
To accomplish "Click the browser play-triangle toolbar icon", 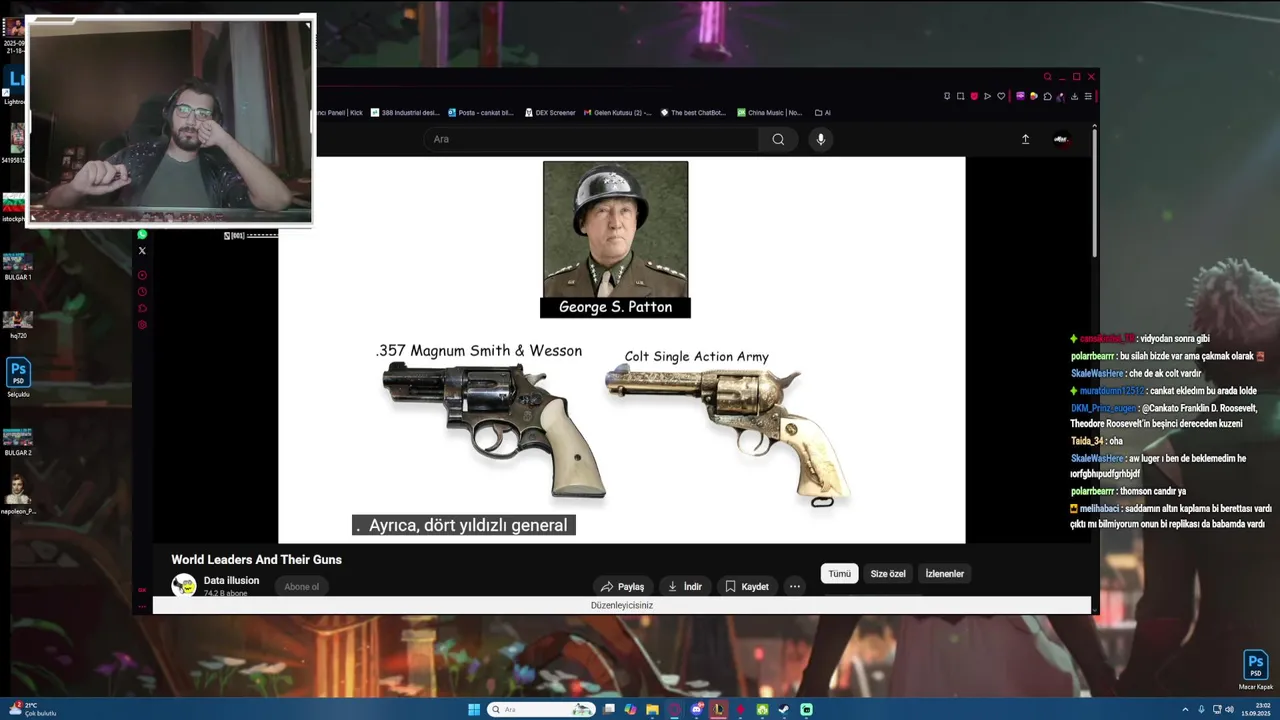I will [x=987, y=96].
